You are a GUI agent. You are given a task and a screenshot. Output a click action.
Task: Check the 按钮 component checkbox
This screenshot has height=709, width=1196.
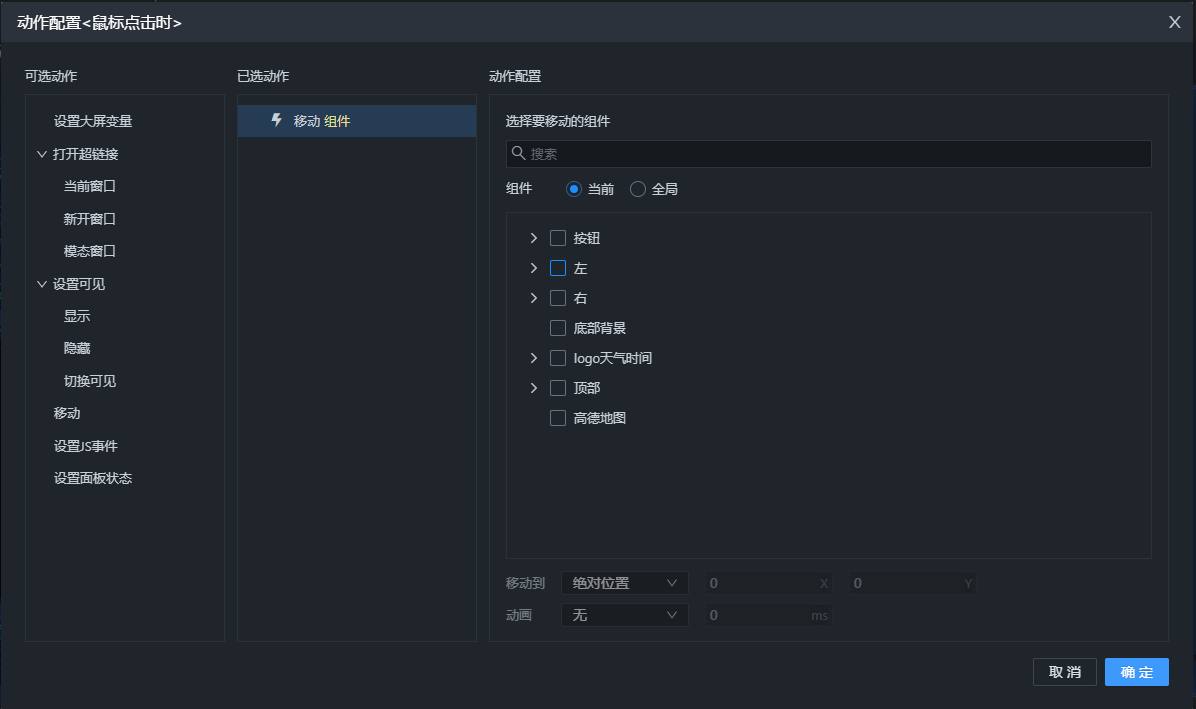pos(558,238)
